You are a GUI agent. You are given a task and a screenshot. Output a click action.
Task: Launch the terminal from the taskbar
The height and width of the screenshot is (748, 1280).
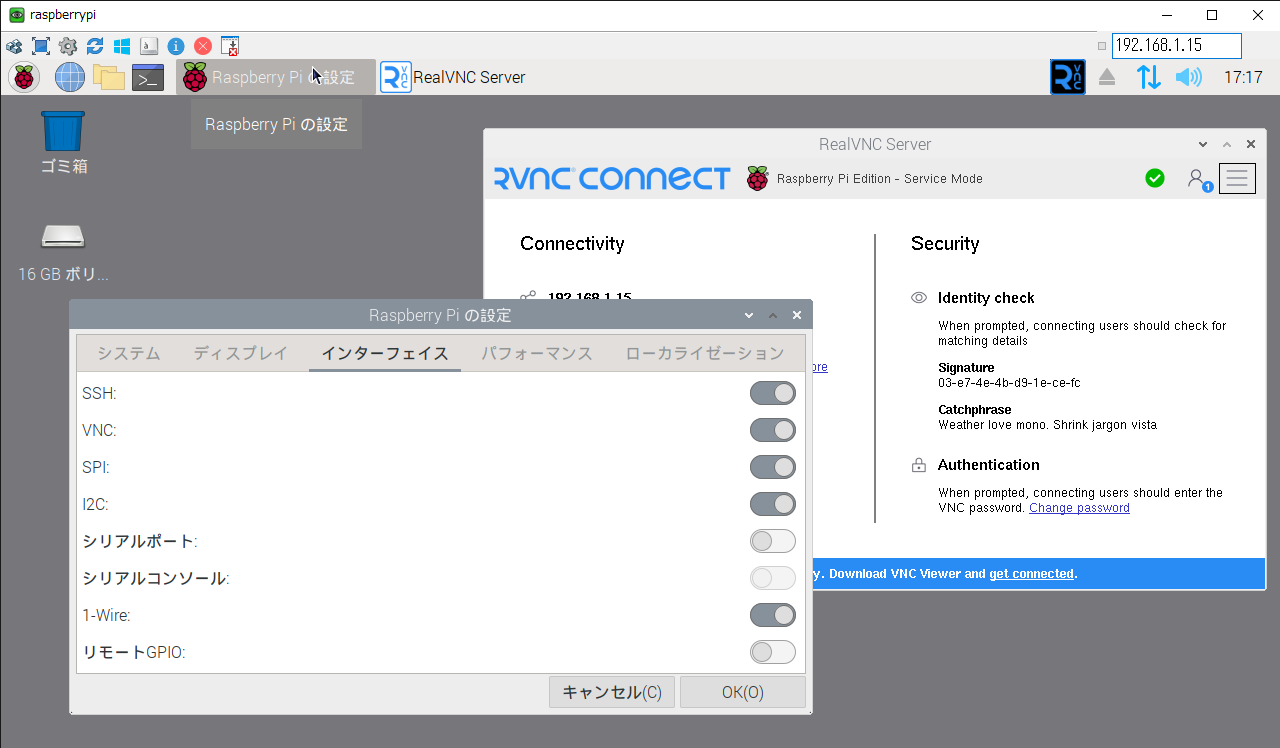pos(148,78)
